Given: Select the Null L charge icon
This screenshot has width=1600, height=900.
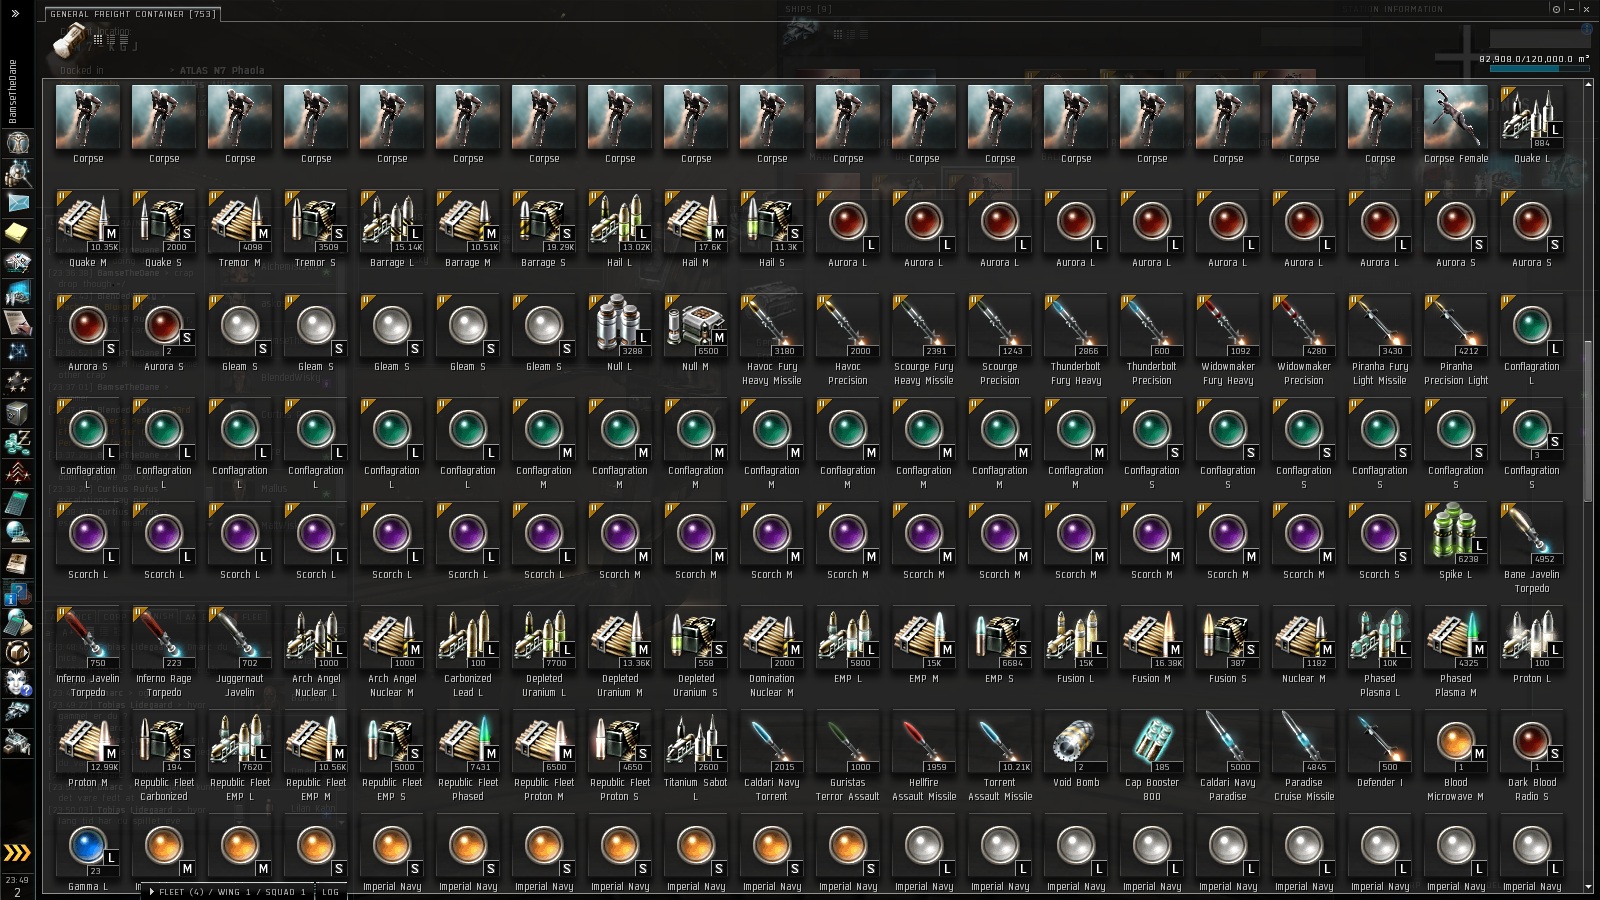Looking at the screenshot, I should point(619,325).
